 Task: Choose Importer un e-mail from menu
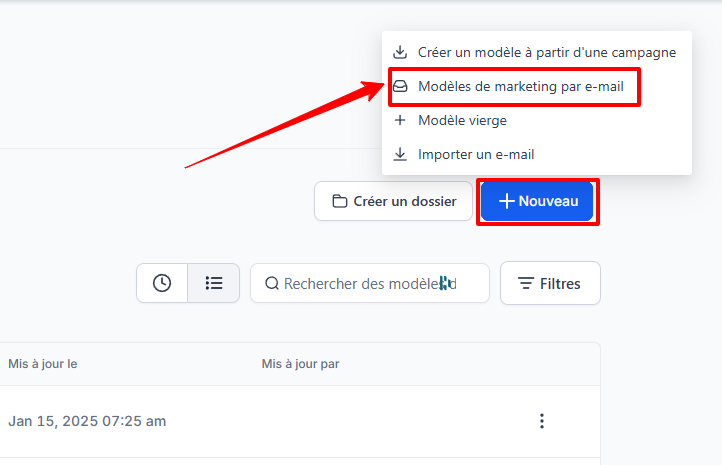[x=476, y=154]
